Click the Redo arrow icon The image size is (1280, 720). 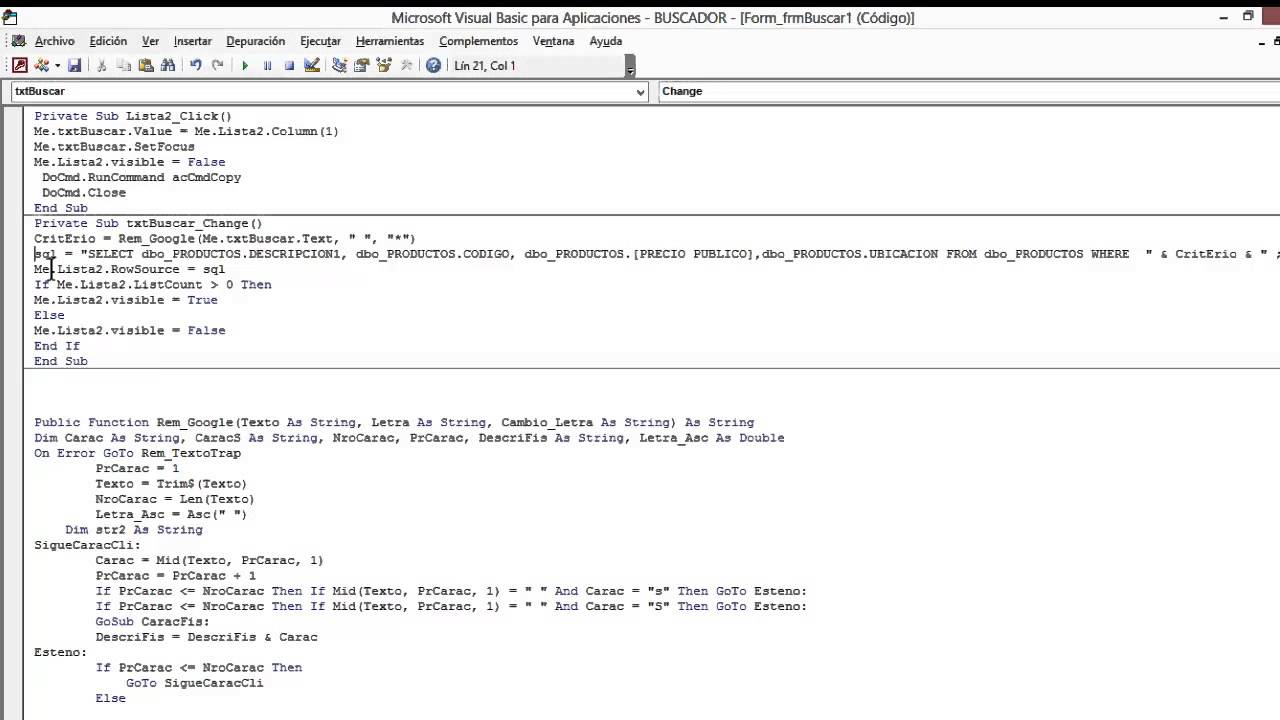tap(217, 65)
